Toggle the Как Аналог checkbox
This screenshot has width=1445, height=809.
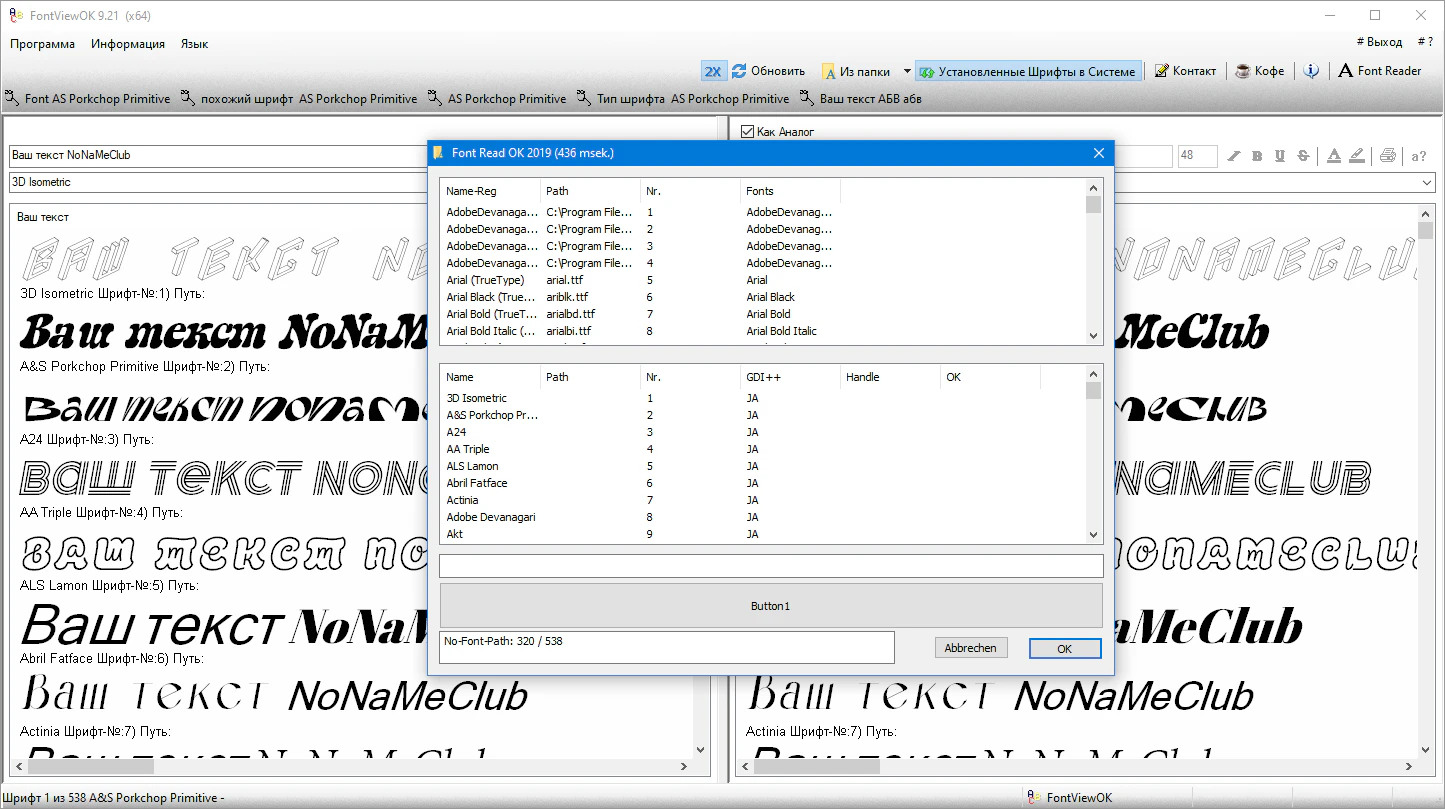click(x=747, y=131)
